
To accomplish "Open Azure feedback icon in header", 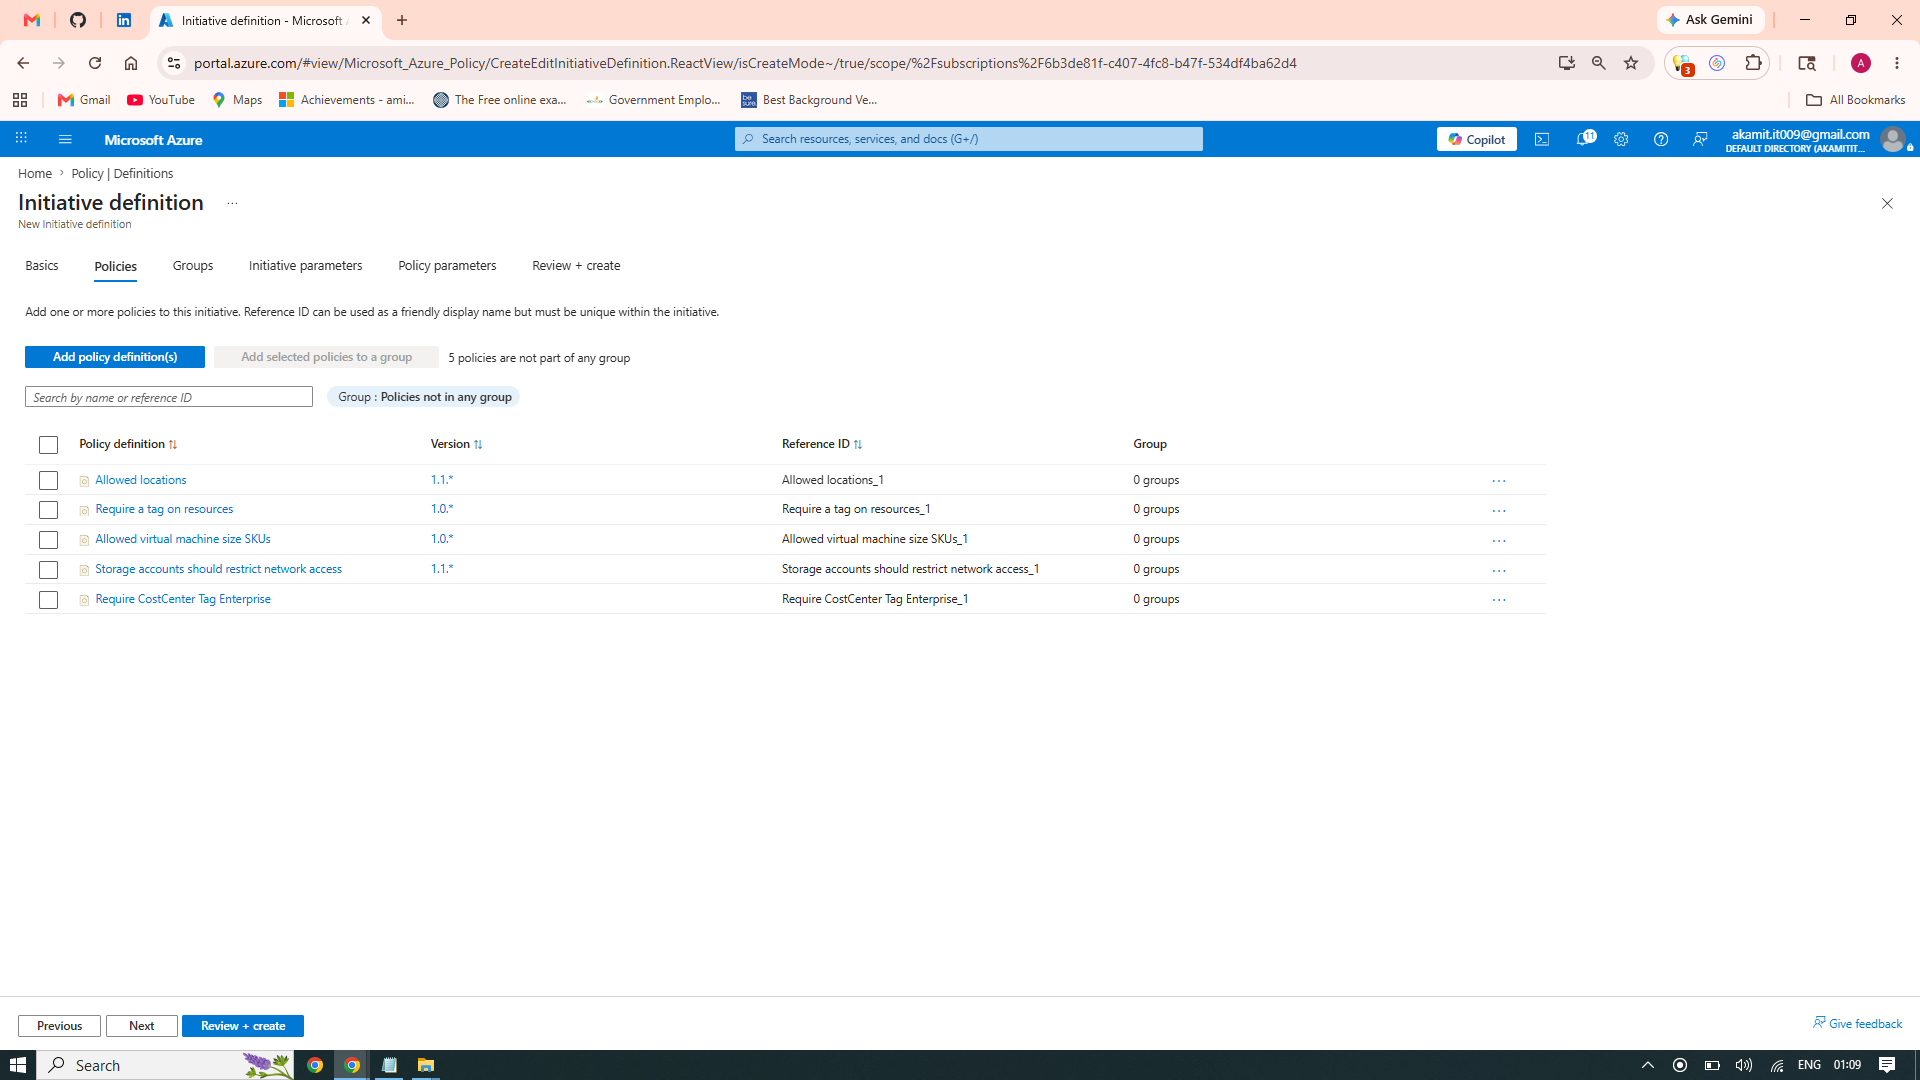I will coord(1700,139).
